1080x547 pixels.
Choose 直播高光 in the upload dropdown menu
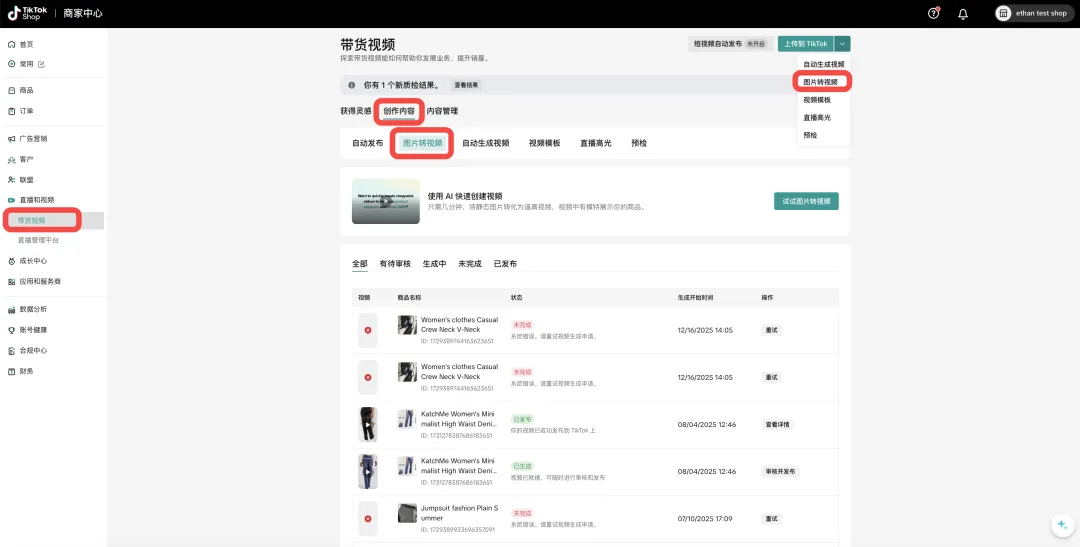(x=817, y=118)
